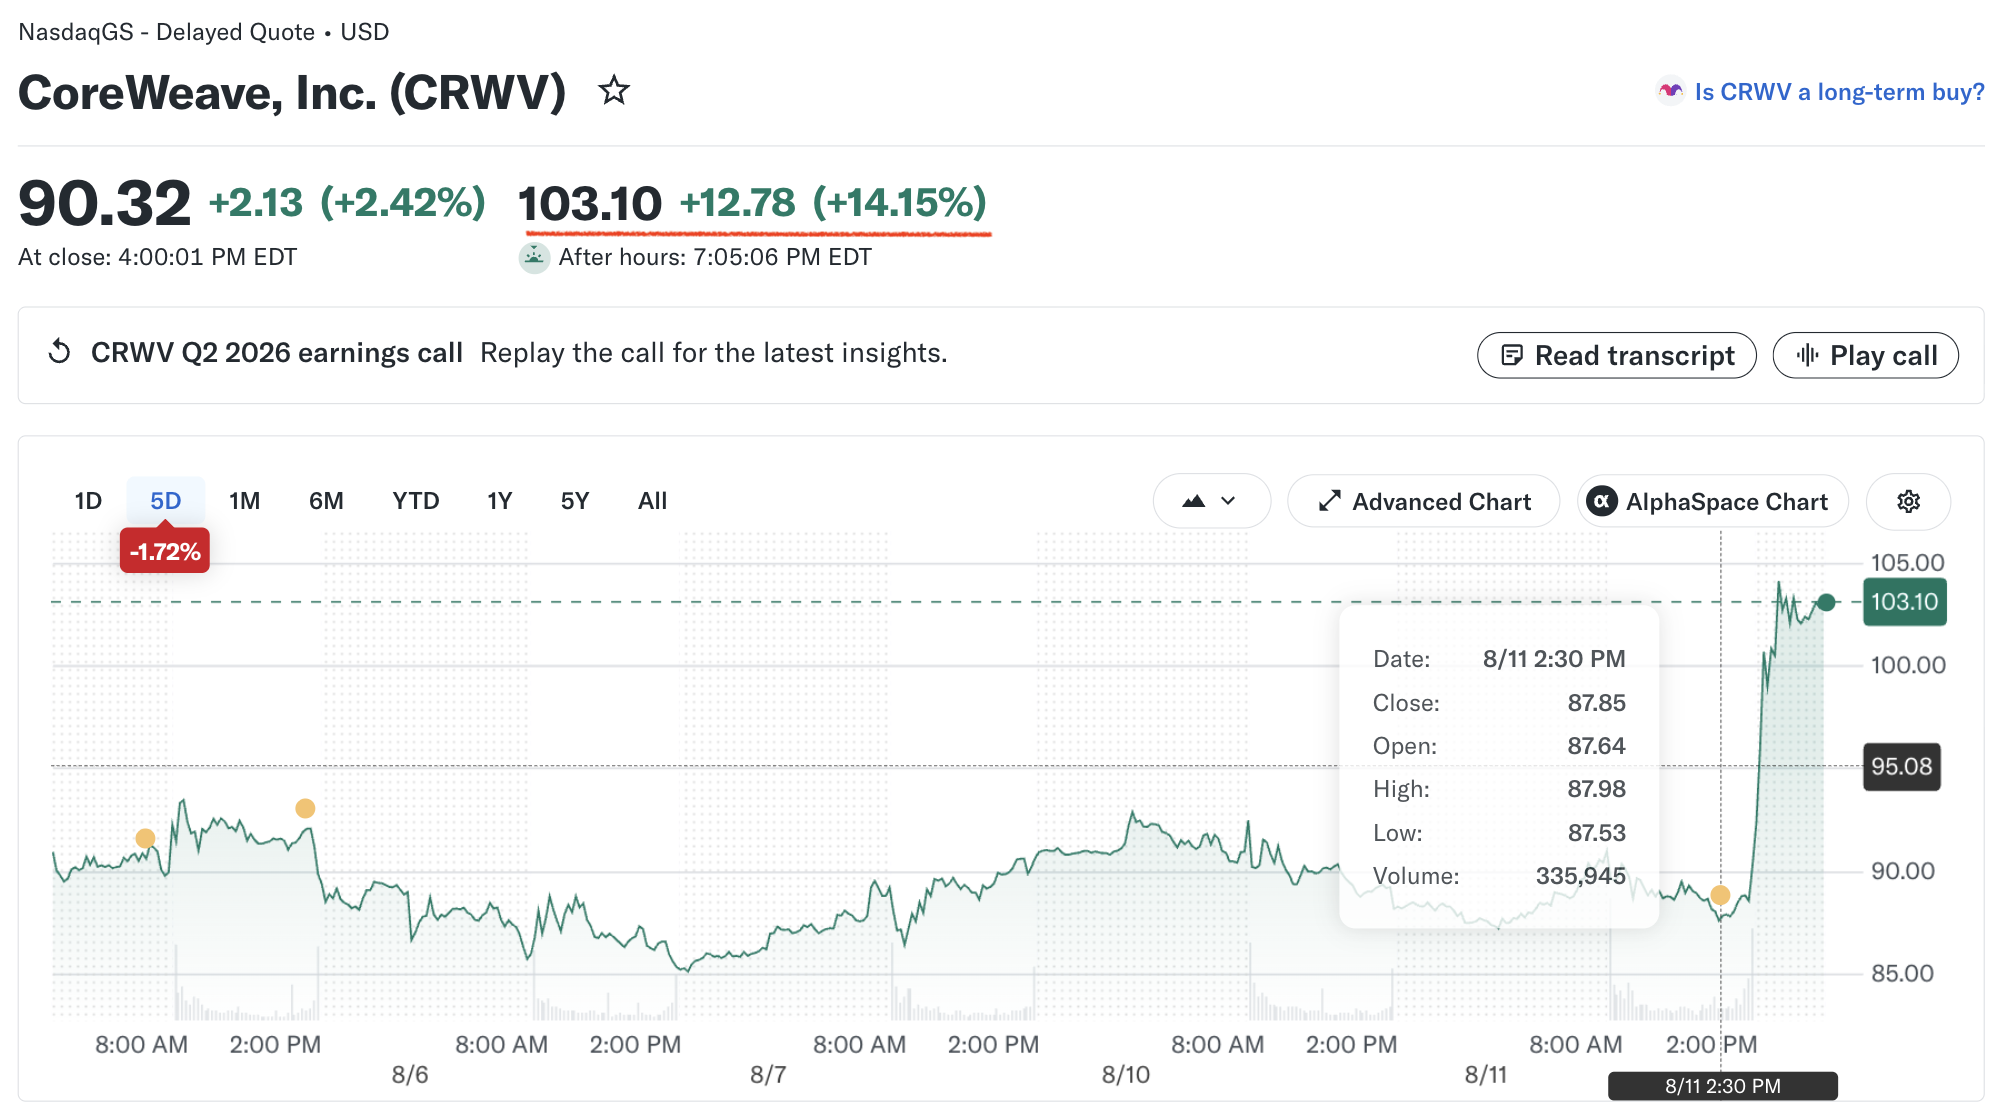This screenshot has width=2004, height=1115.
Task: Select the 5D range tab
Action: click(166, 501)
